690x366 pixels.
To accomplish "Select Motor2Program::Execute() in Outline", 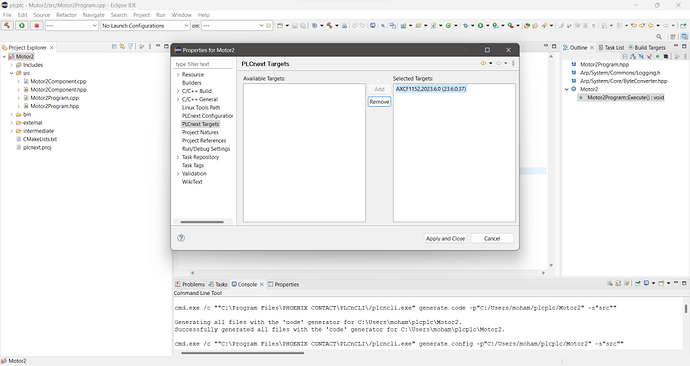I will point(625,97).
